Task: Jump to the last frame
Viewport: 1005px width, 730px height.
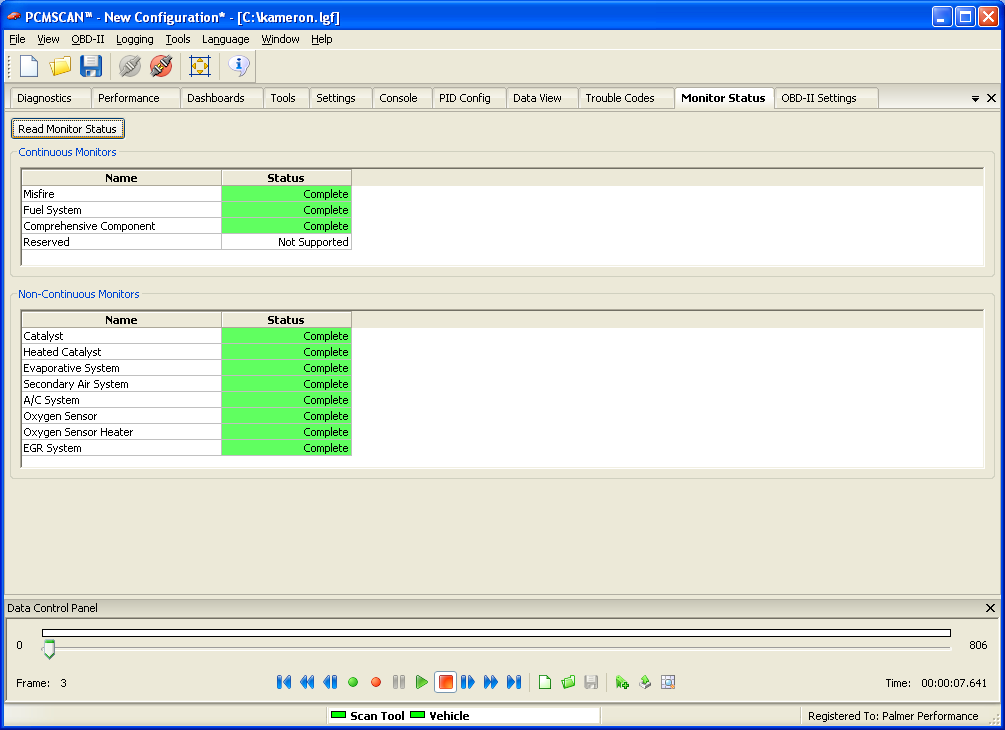Action: [514, 682]
